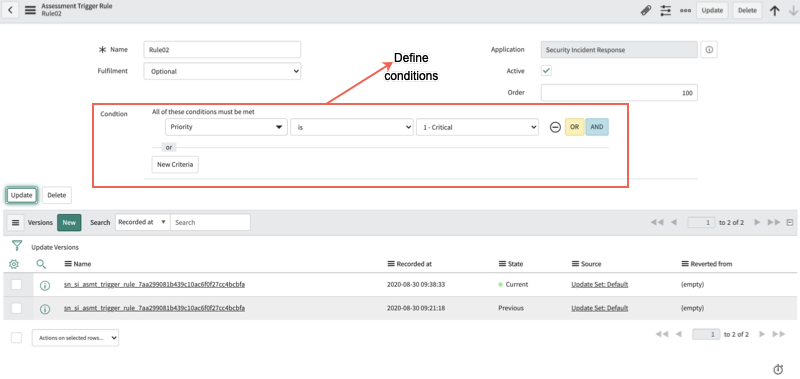Select the Current version row checkbox

pyautogui.click(x=16, y=285)
